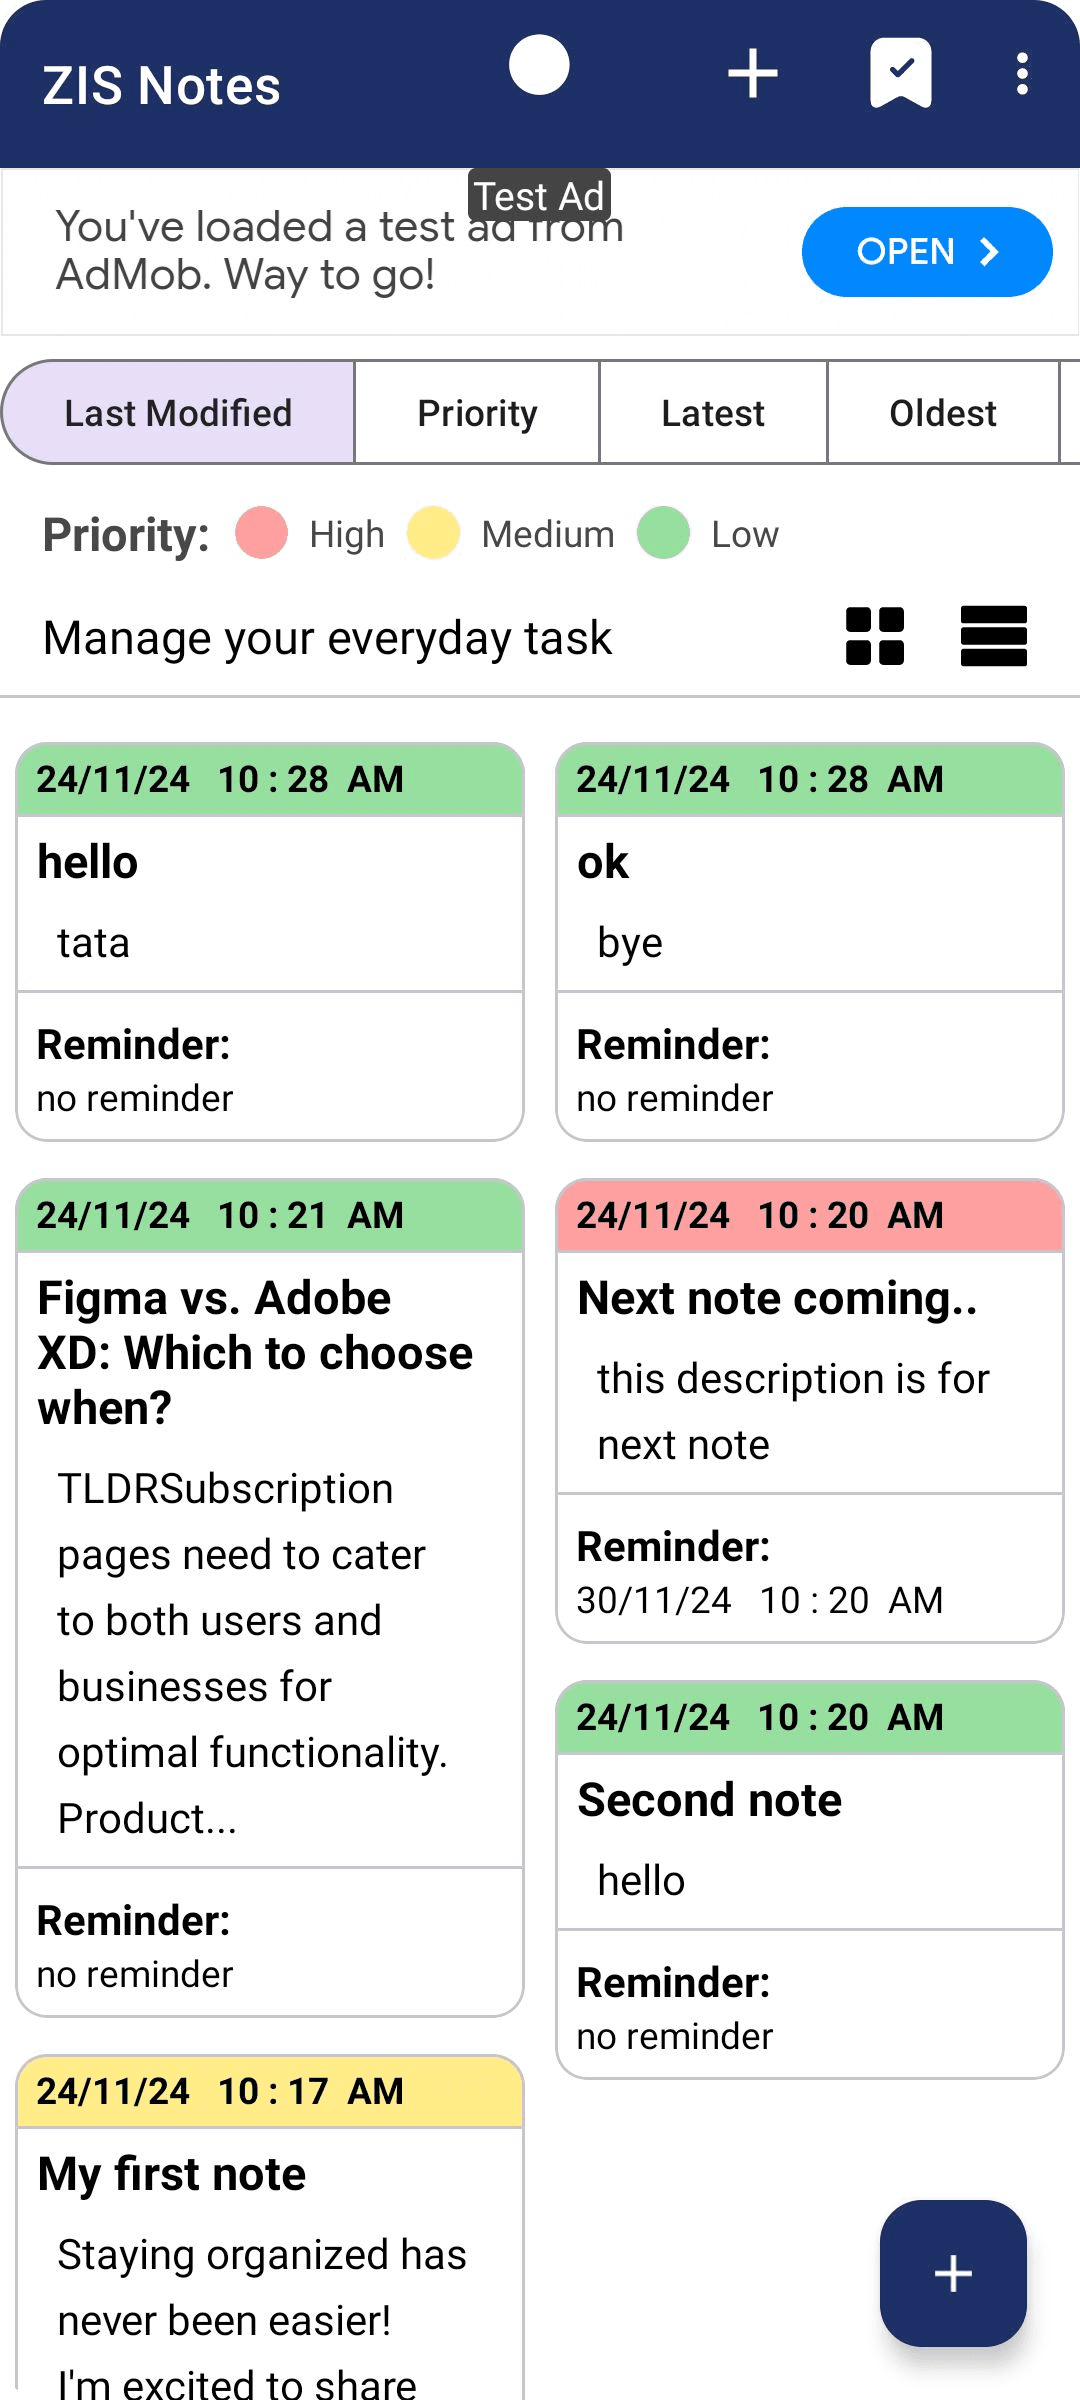Toggle the Medium priority yellow circle
The width and height of the screenshot is (1080, 2400).
click(433, 533)
